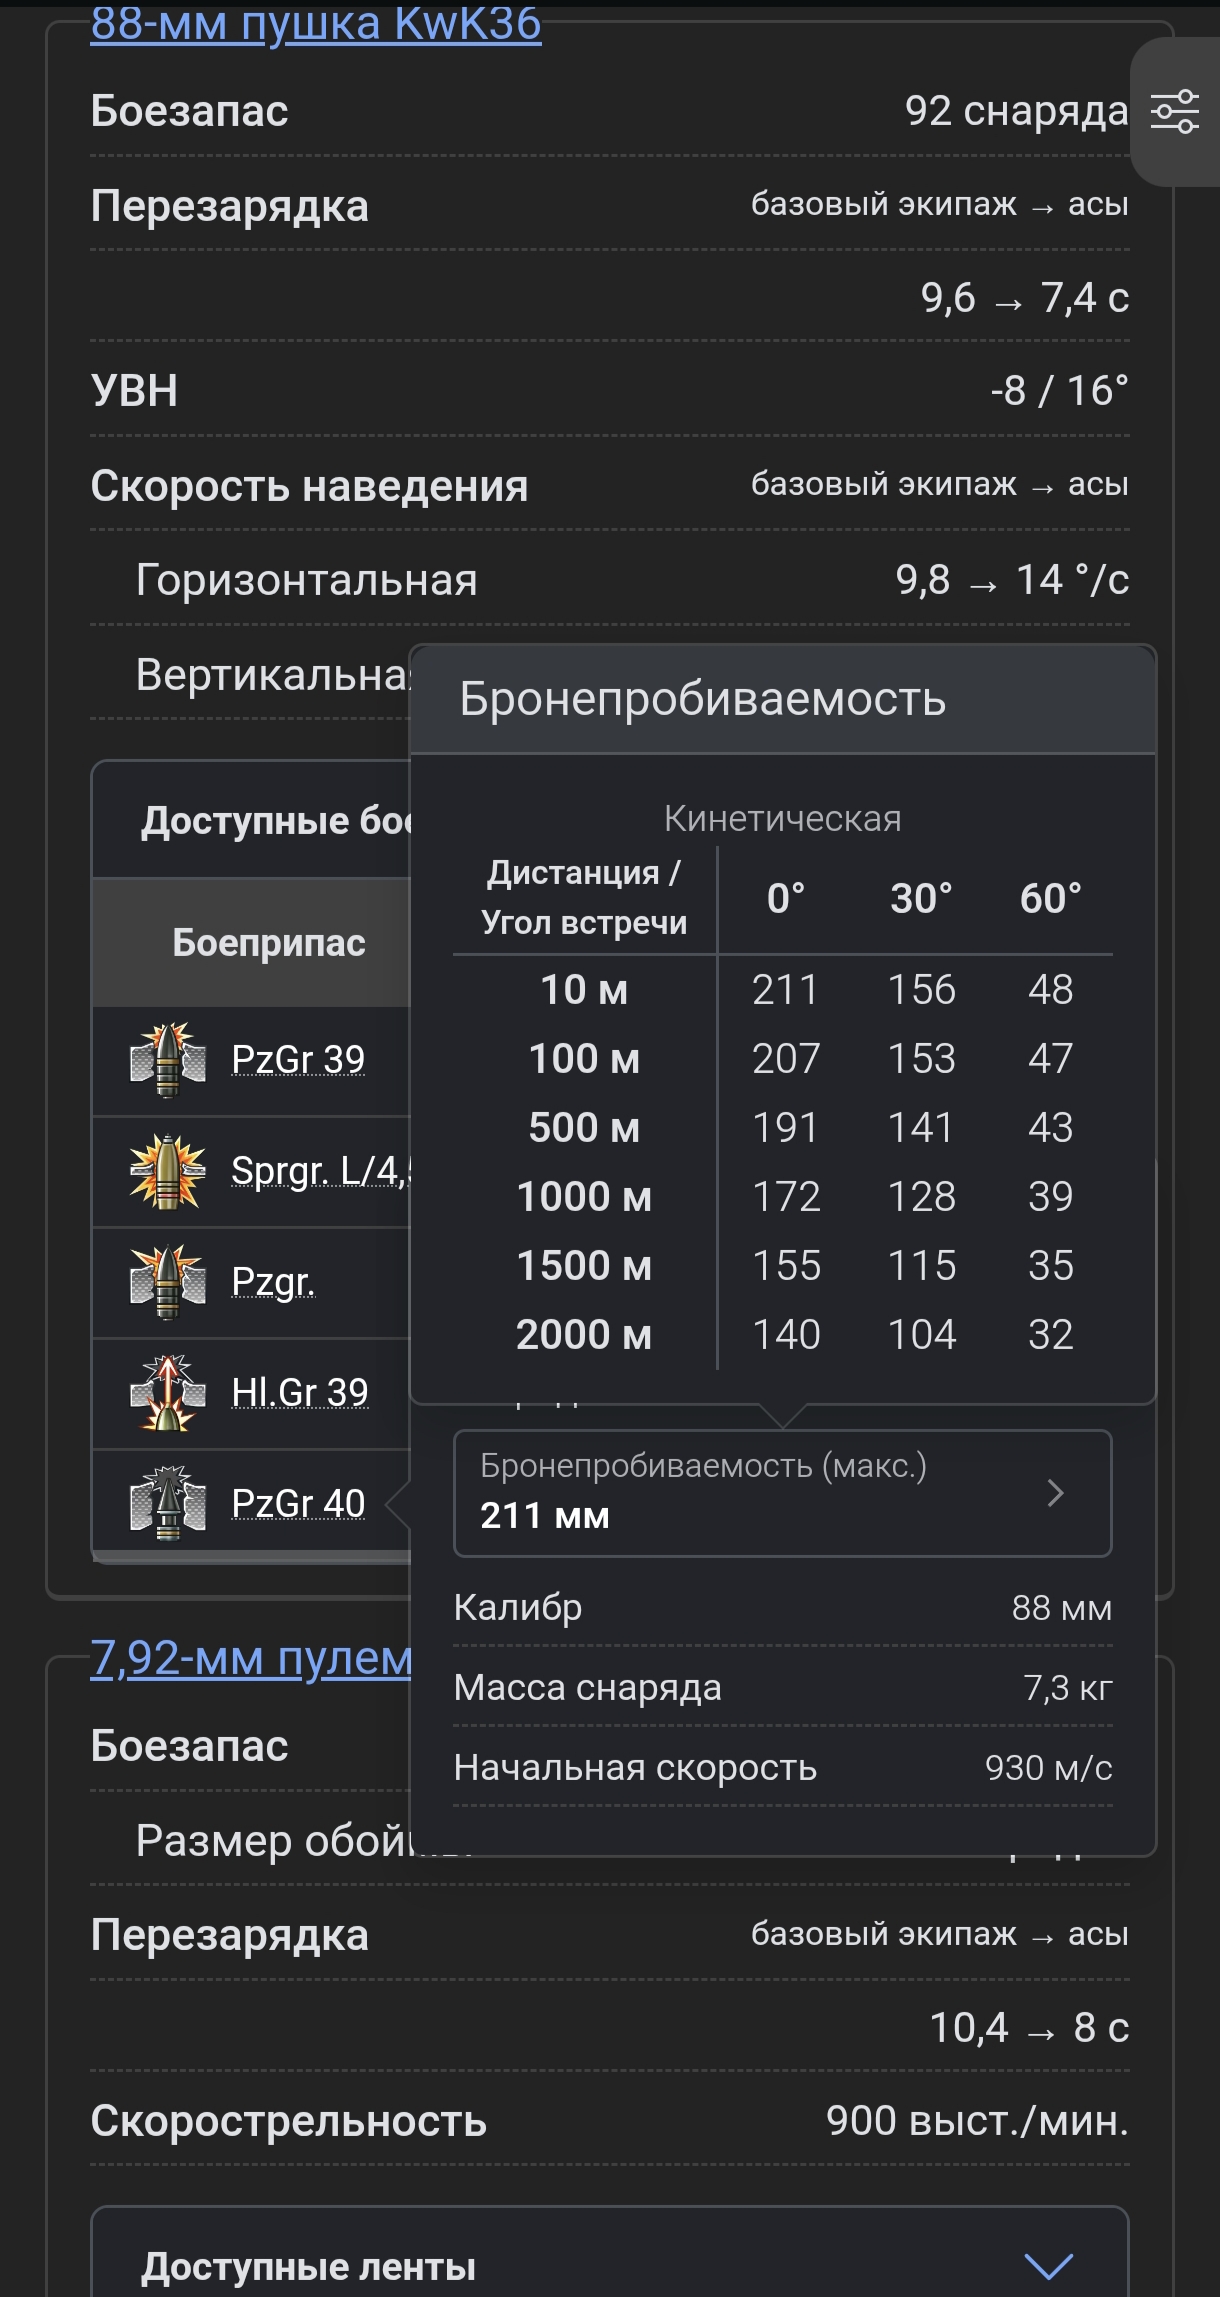Click the 60° angle column header
The image size is (1220, 2297).
[1050, 899]
